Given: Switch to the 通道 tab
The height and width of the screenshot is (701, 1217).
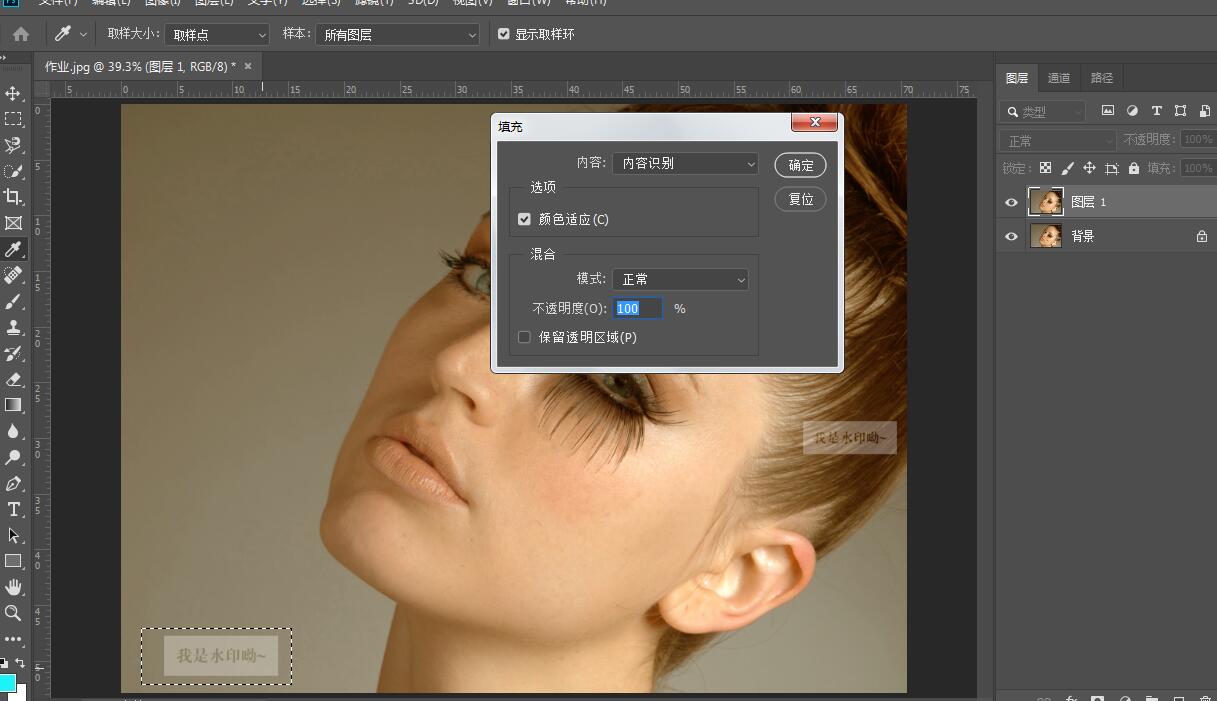Looking at the screenshot, I should pyautogui.click(x=1059, y=78).
